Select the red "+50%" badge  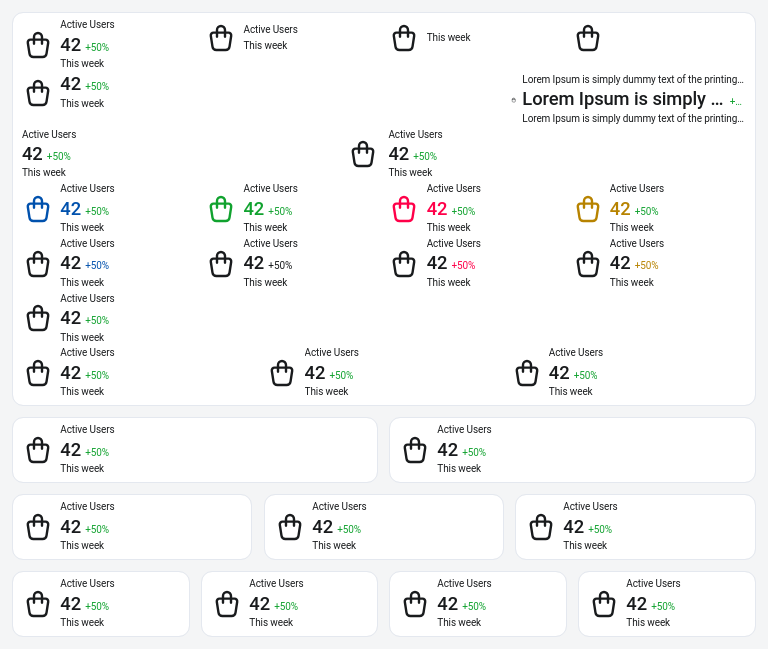click(463, 266)
